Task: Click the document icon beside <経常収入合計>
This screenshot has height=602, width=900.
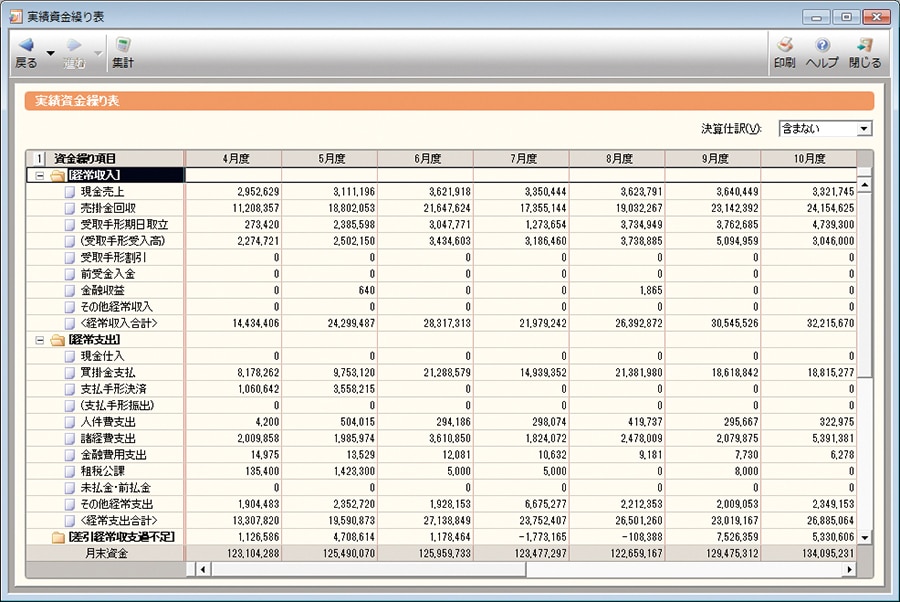Action: 70,323
